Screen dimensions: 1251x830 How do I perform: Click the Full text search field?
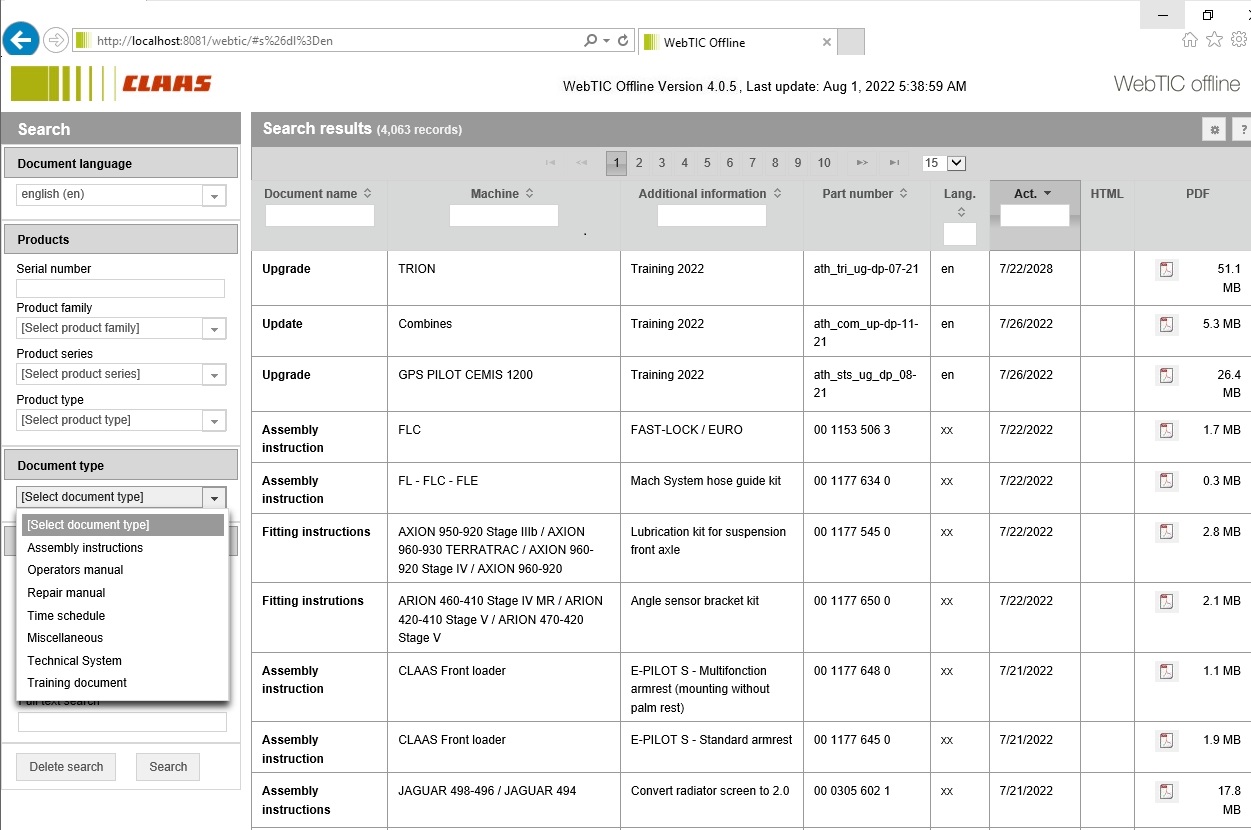pyautogui.click(x=122, y=722)
